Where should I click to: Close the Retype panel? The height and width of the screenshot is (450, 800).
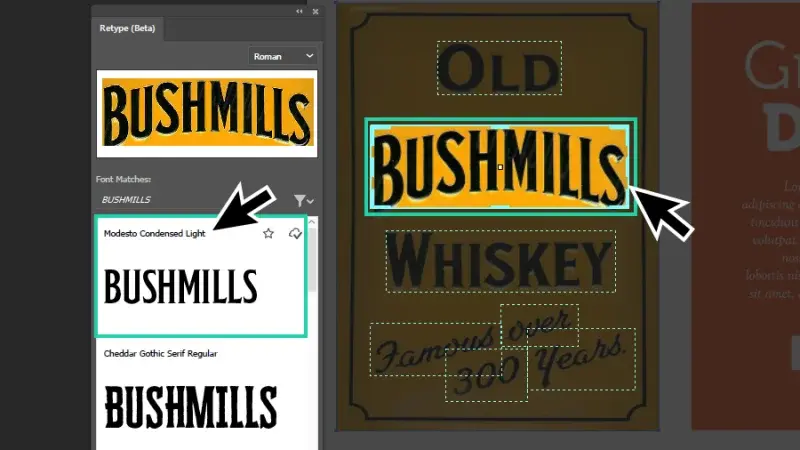(x=315, y=11)
